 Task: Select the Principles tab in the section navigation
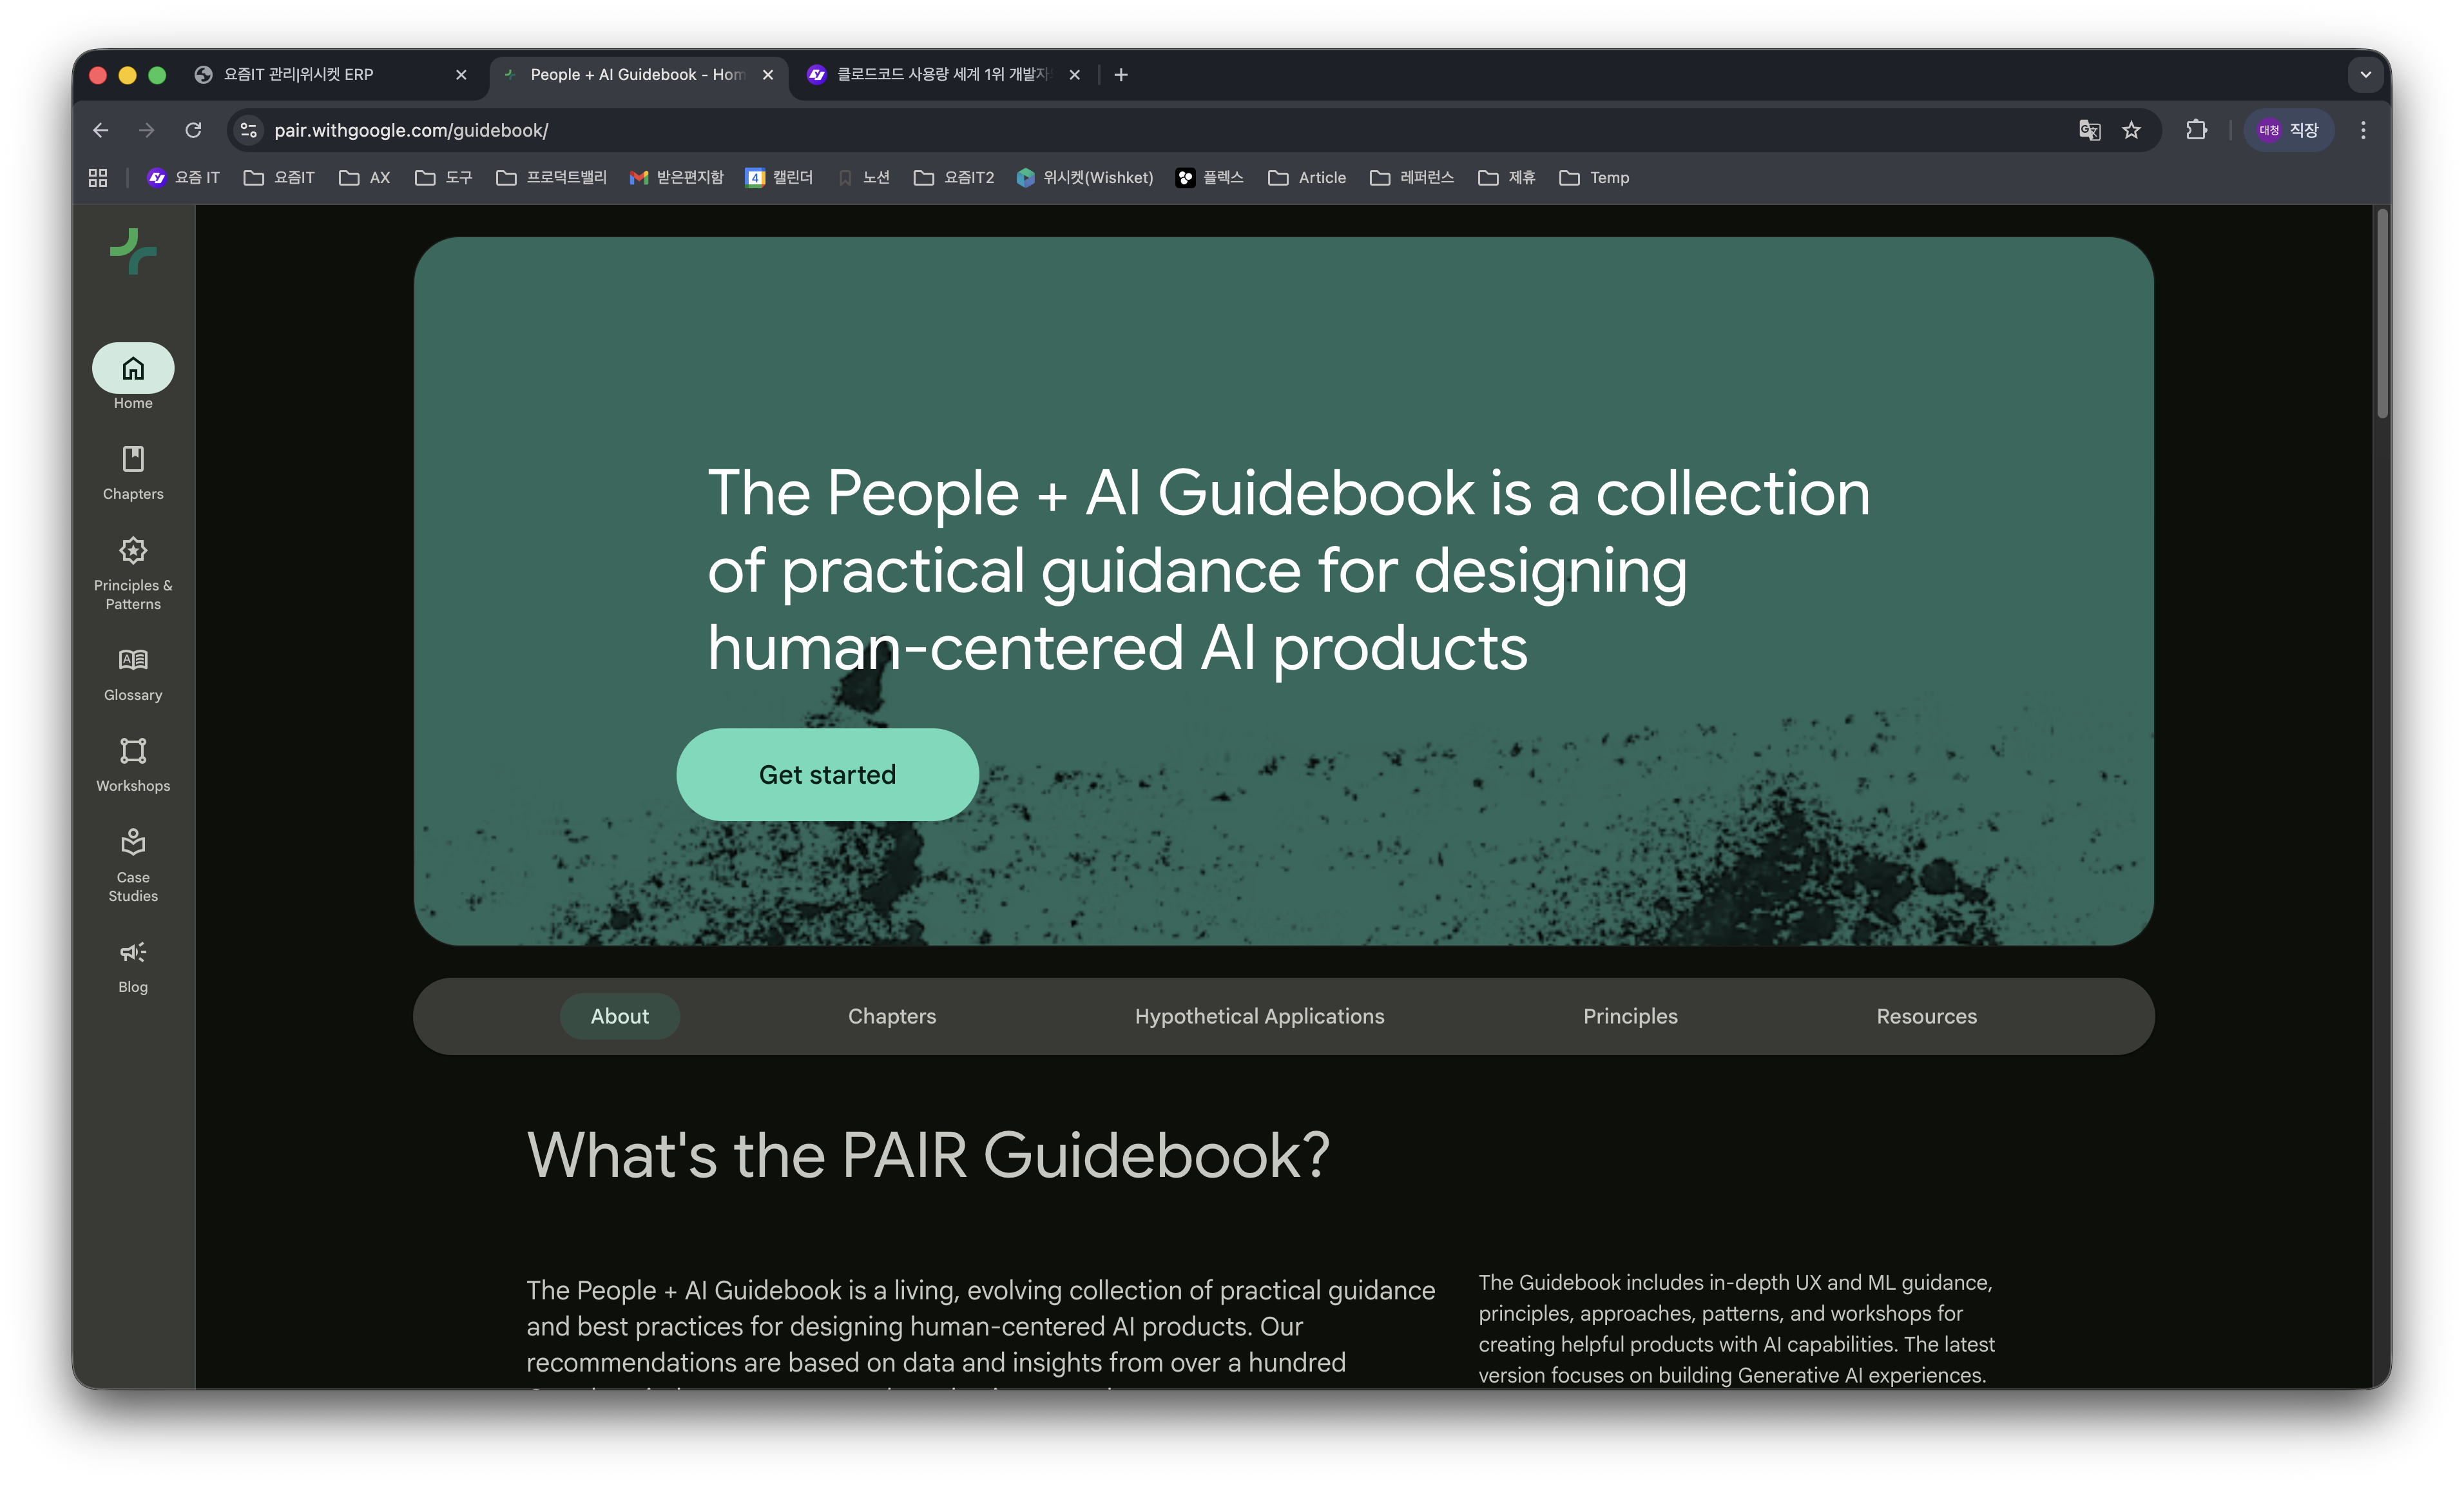1630,1016
